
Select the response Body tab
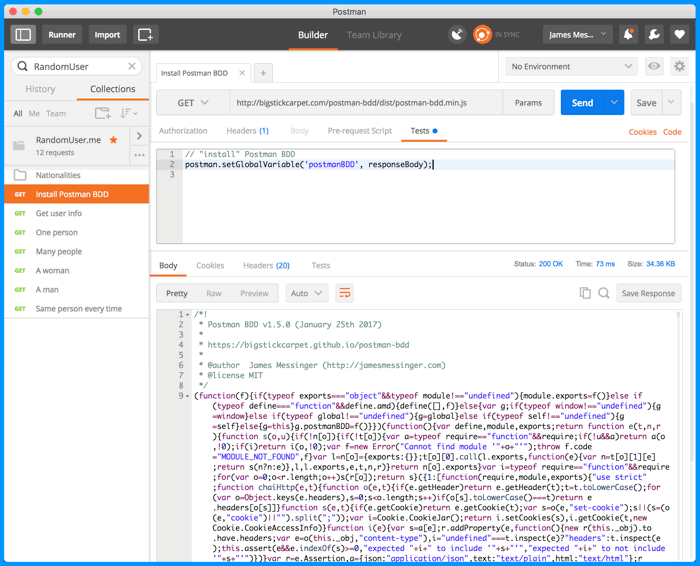[x=168, y=266]
